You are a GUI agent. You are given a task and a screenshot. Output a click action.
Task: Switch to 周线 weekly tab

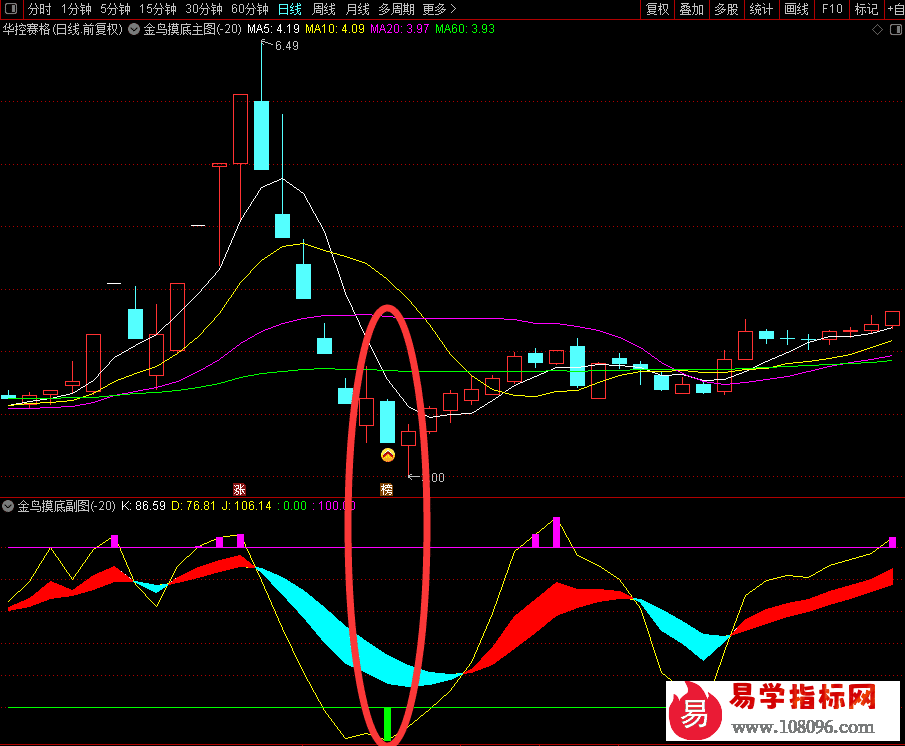pos(324,9)
